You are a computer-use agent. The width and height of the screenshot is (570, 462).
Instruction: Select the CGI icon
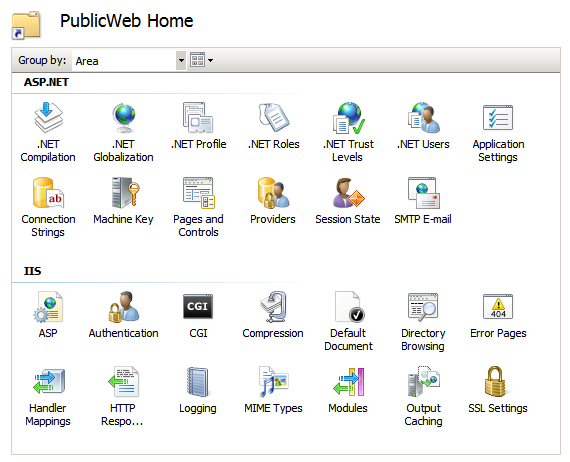[x=198, y=306]
